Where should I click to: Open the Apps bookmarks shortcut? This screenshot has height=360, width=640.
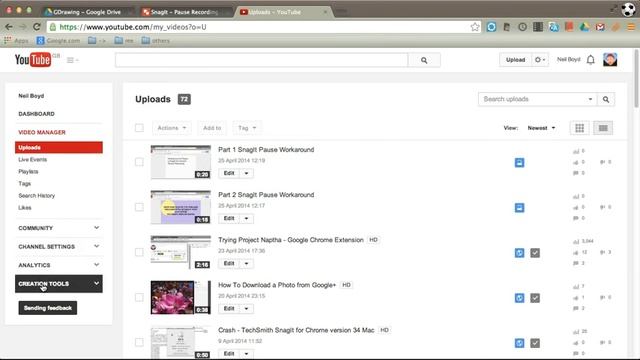tap(16, 40)
